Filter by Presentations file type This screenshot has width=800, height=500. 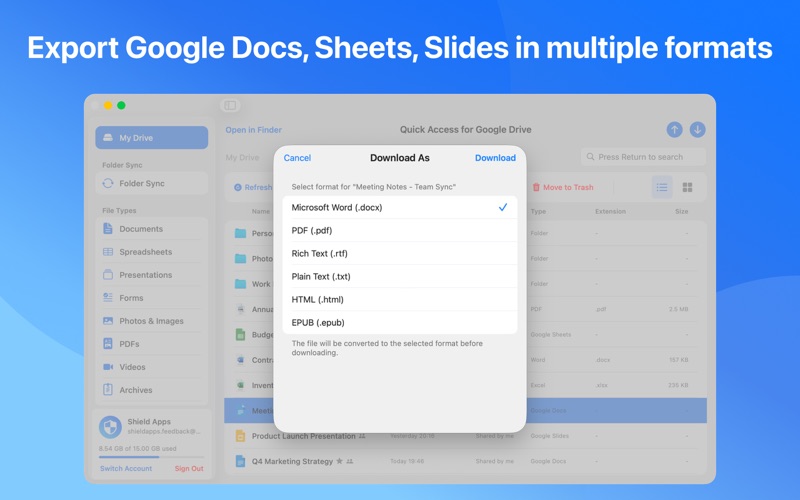pyautogui.click(x=152, y=274)
